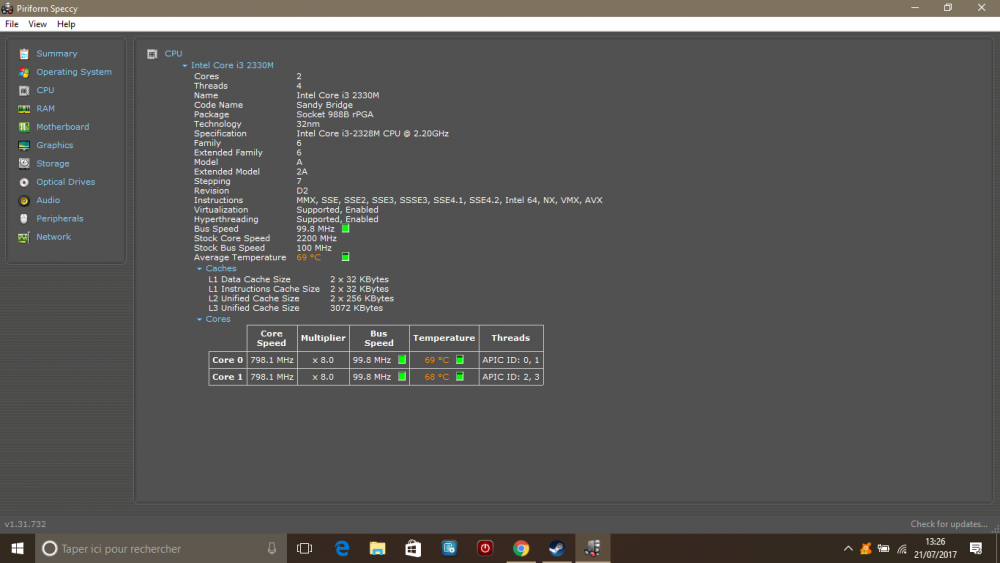
Task: Go to the Network section
Action: (x=53, y=237)
